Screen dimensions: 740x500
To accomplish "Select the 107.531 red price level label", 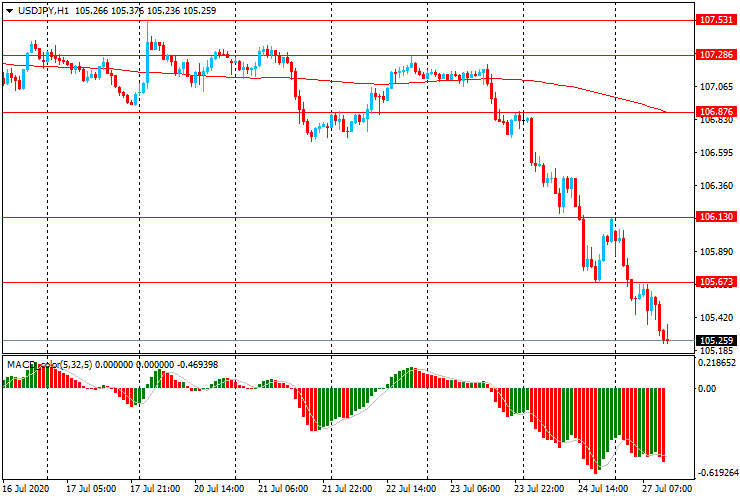I will (x=716, y=20).
